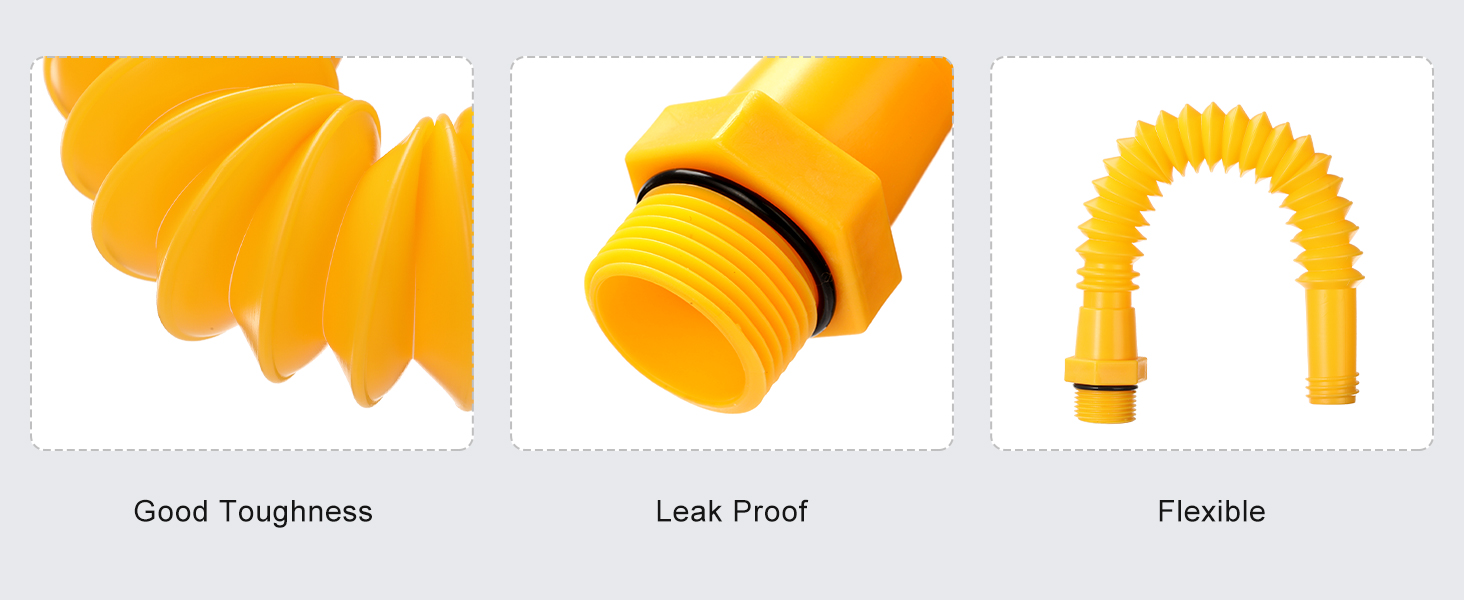Click the hex nut on the bent hose
This screenshot has height=600, width=1464.
(x=1105, y=369)
